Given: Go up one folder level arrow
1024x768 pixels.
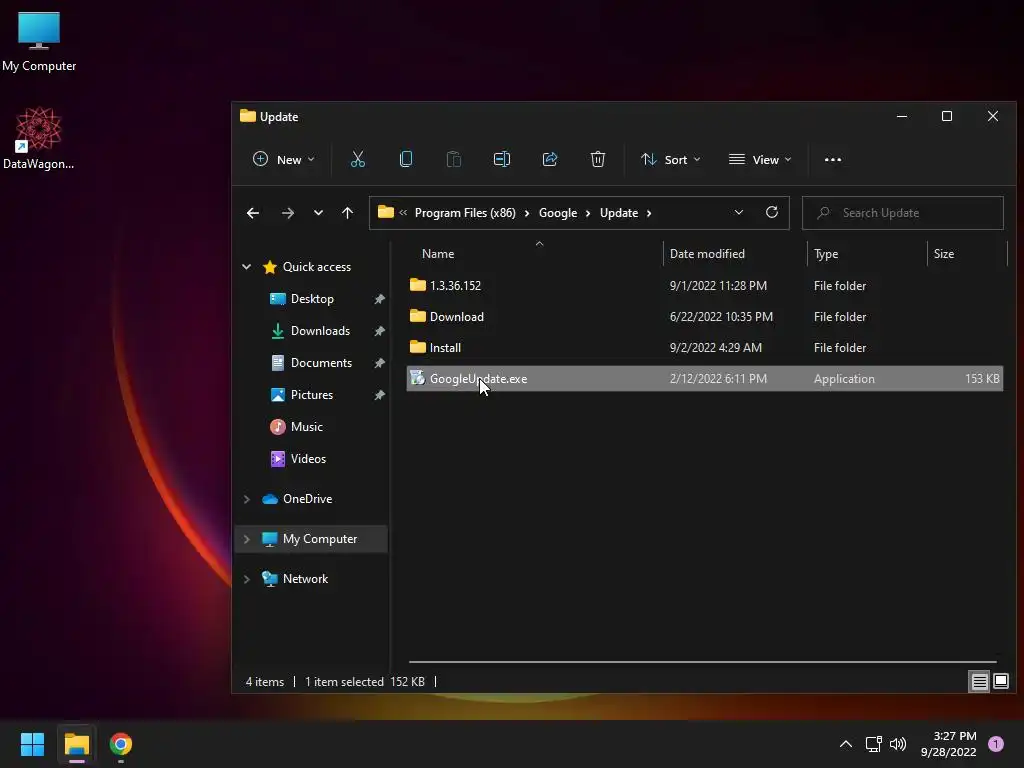Looking at the screenshot, I should [347, 213].
